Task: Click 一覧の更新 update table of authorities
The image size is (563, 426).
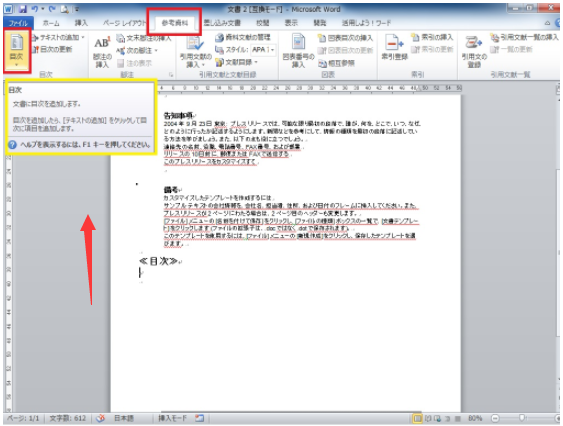Action: [x=511, y=49]
